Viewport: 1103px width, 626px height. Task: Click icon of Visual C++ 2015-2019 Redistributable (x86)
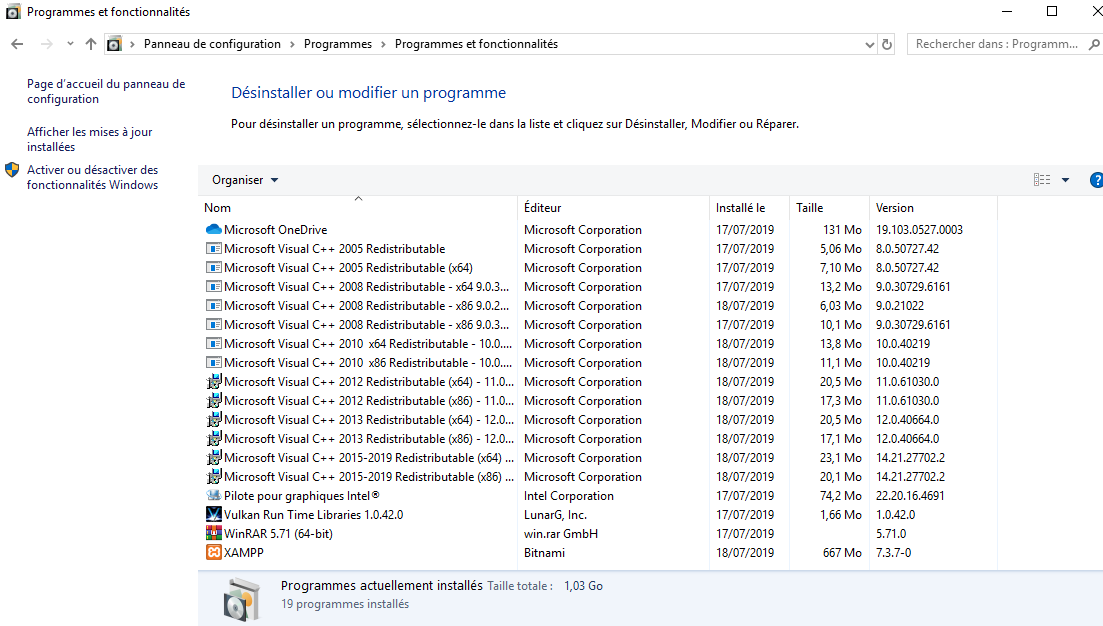214,476
